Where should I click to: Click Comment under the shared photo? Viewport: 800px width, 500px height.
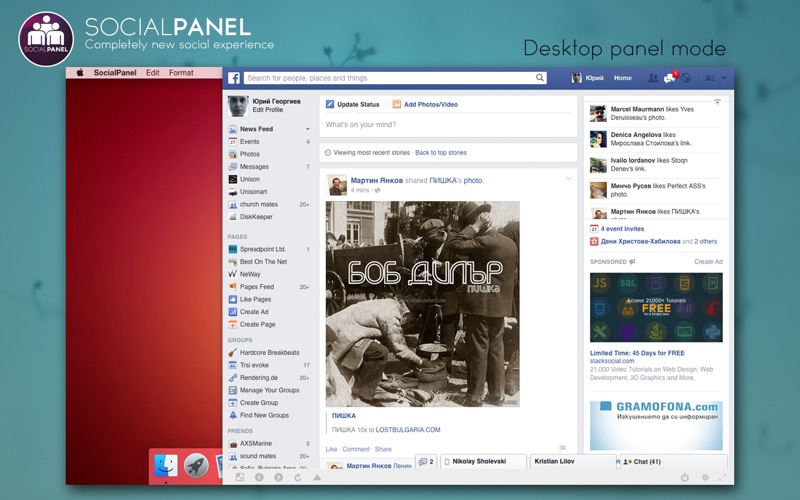pyautogui.click(x=356, y=449)
